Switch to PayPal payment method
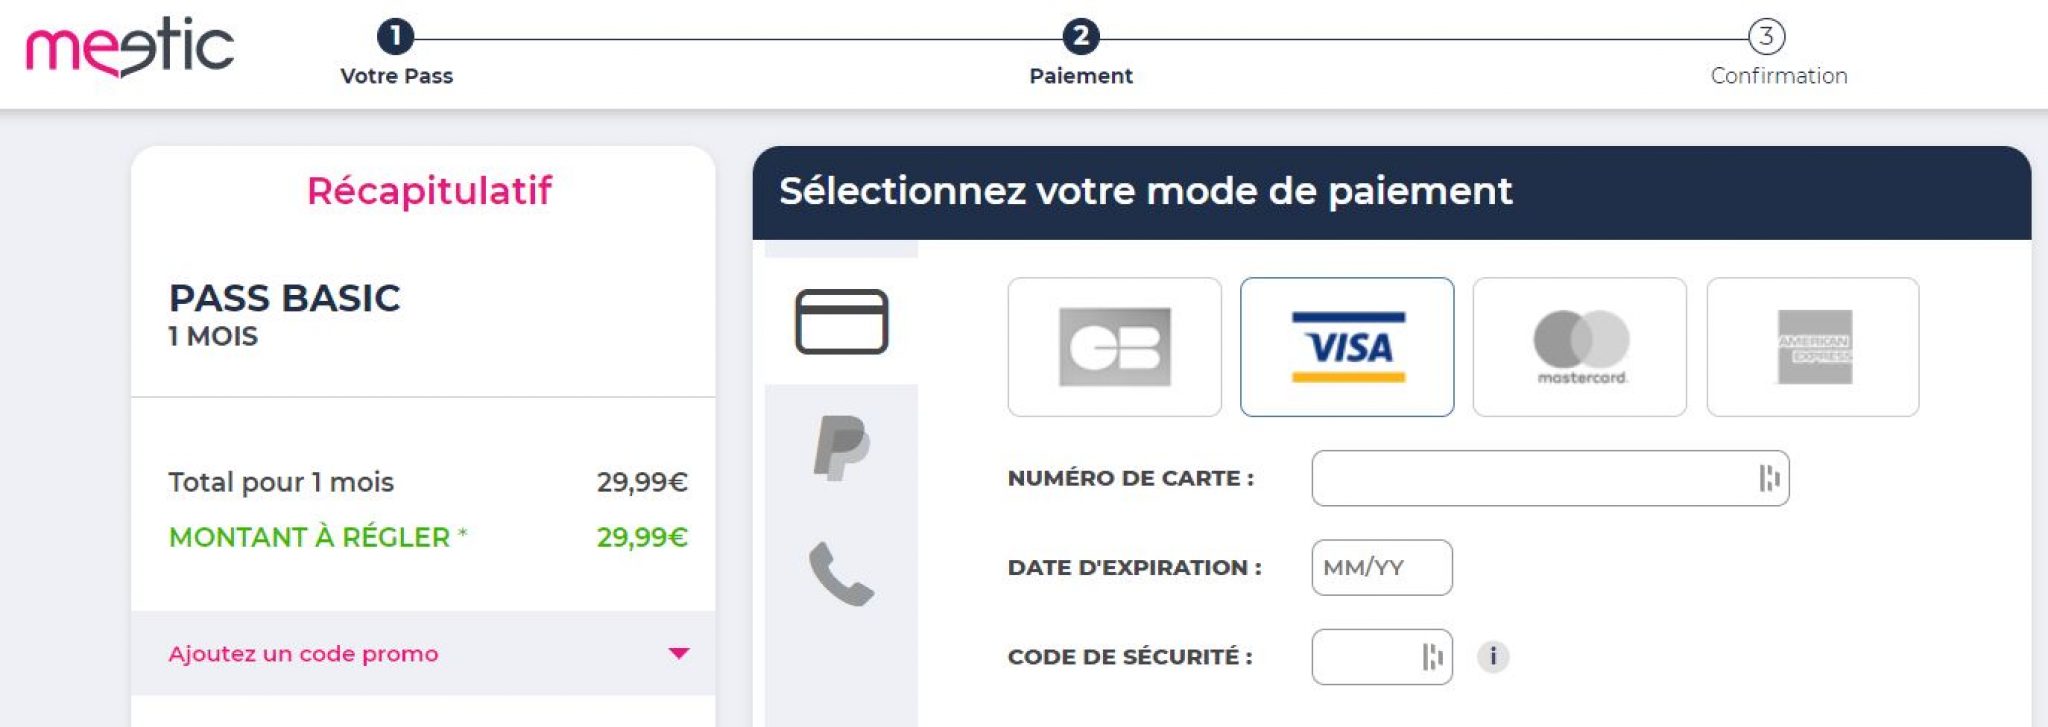This screenshot has width=2048, height=727. click(x=841, y=447)
